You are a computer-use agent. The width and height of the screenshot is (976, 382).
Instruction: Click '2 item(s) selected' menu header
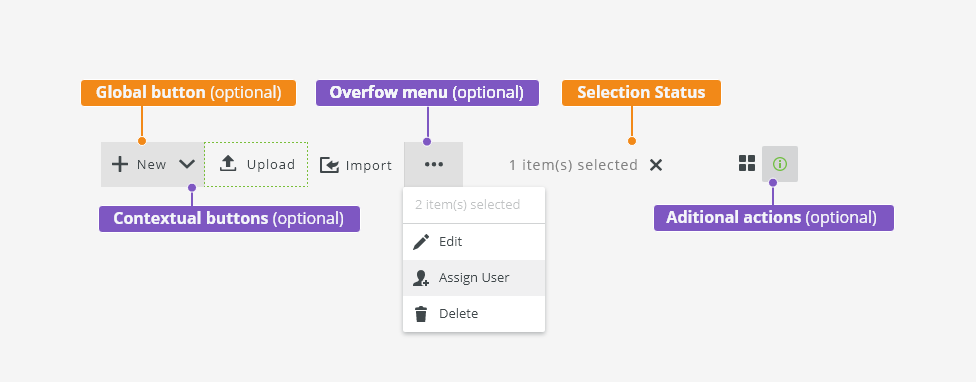click(x=467, y=205)
